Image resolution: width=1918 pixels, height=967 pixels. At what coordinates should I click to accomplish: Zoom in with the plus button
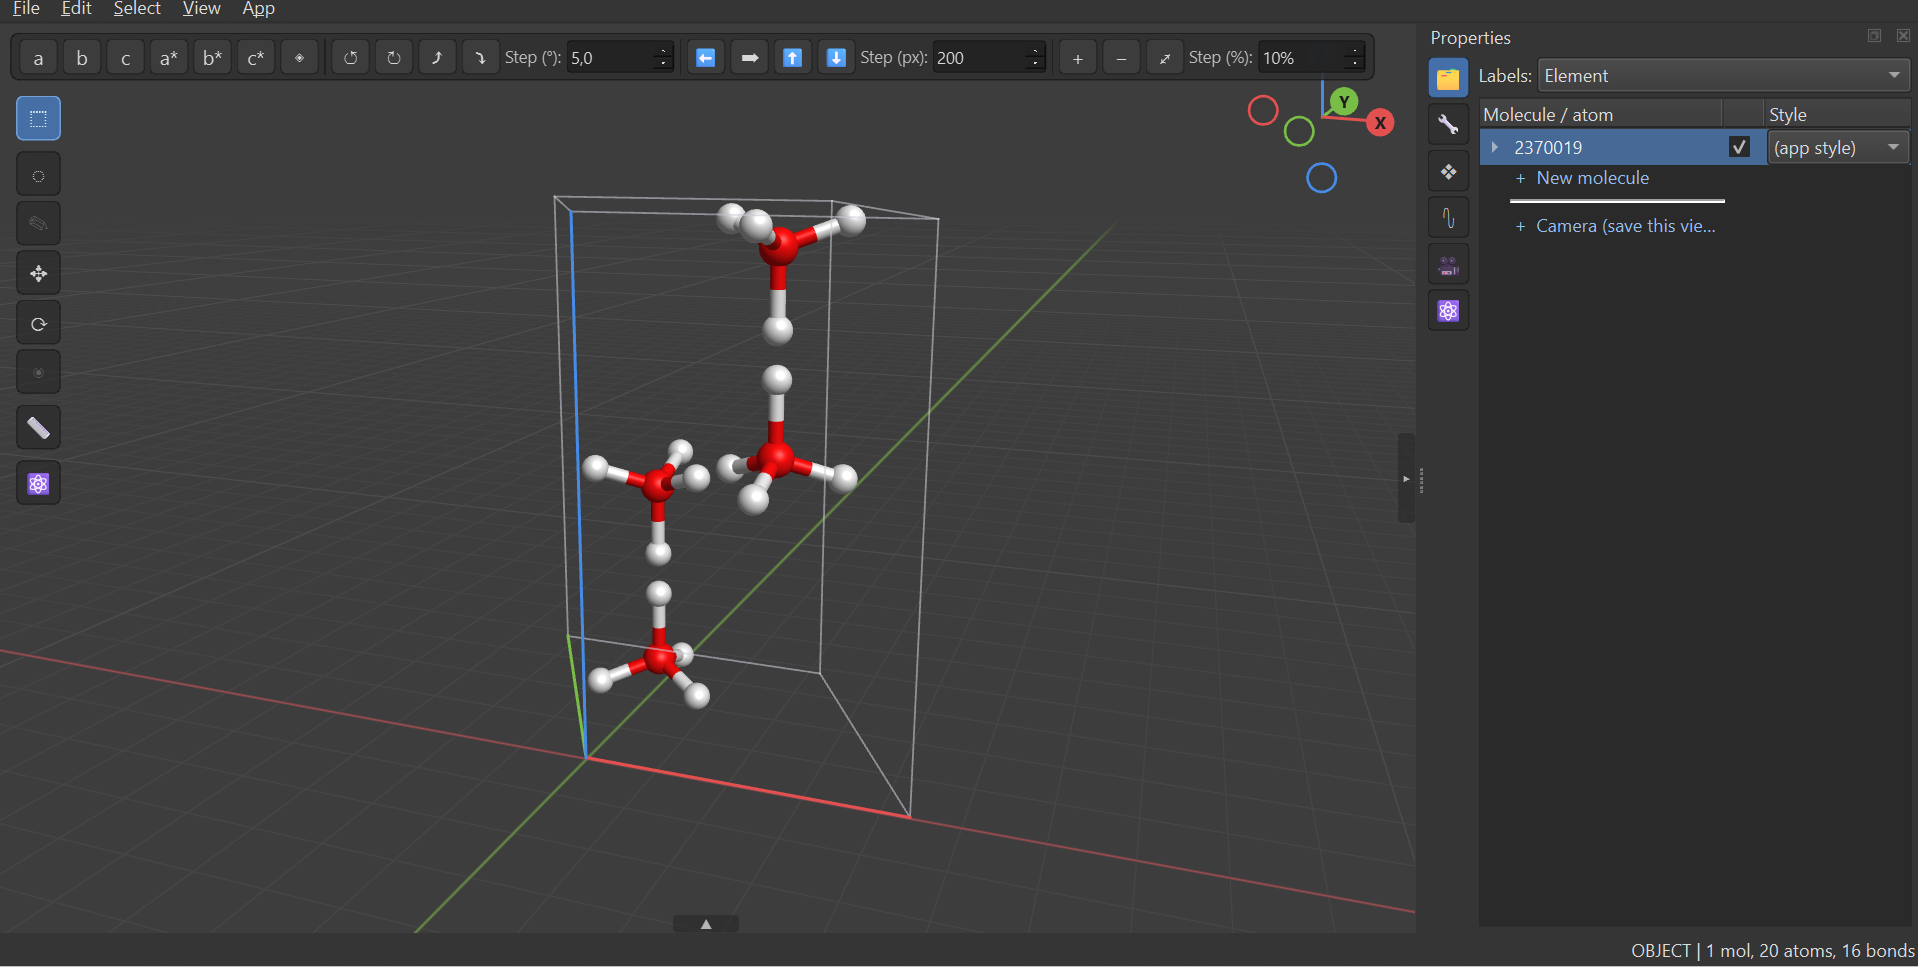point(1077,58)
